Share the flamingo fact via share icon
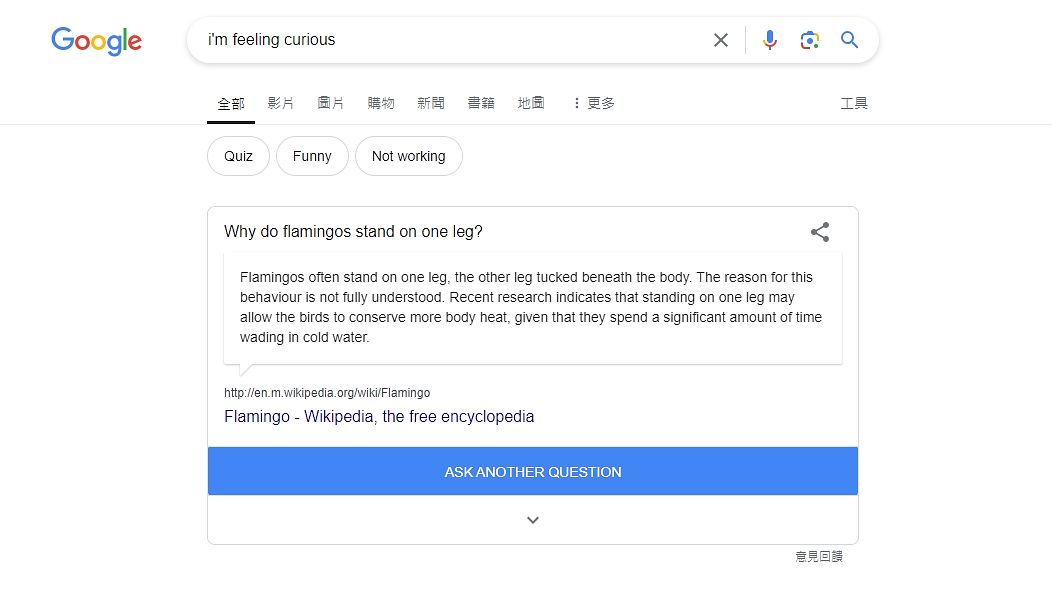Screen dimensions: 1052x595 820,232
